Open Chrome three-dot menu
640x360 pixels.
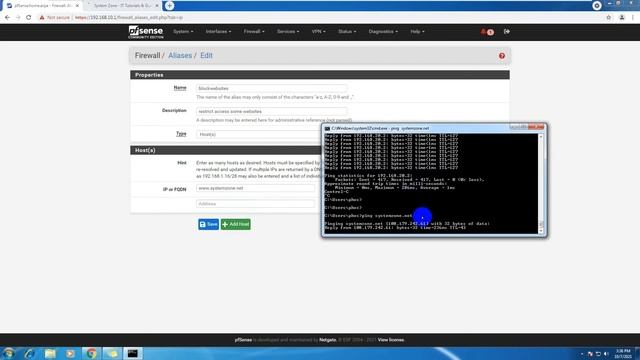click(x=633, y=18)
